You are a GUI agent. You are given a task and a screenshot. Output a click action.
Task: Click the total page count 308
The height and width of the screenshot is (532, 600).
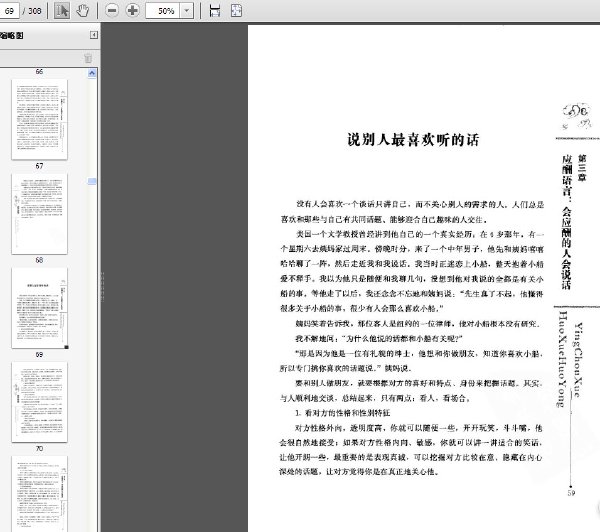pyautogui.click(x=34, y=11)
